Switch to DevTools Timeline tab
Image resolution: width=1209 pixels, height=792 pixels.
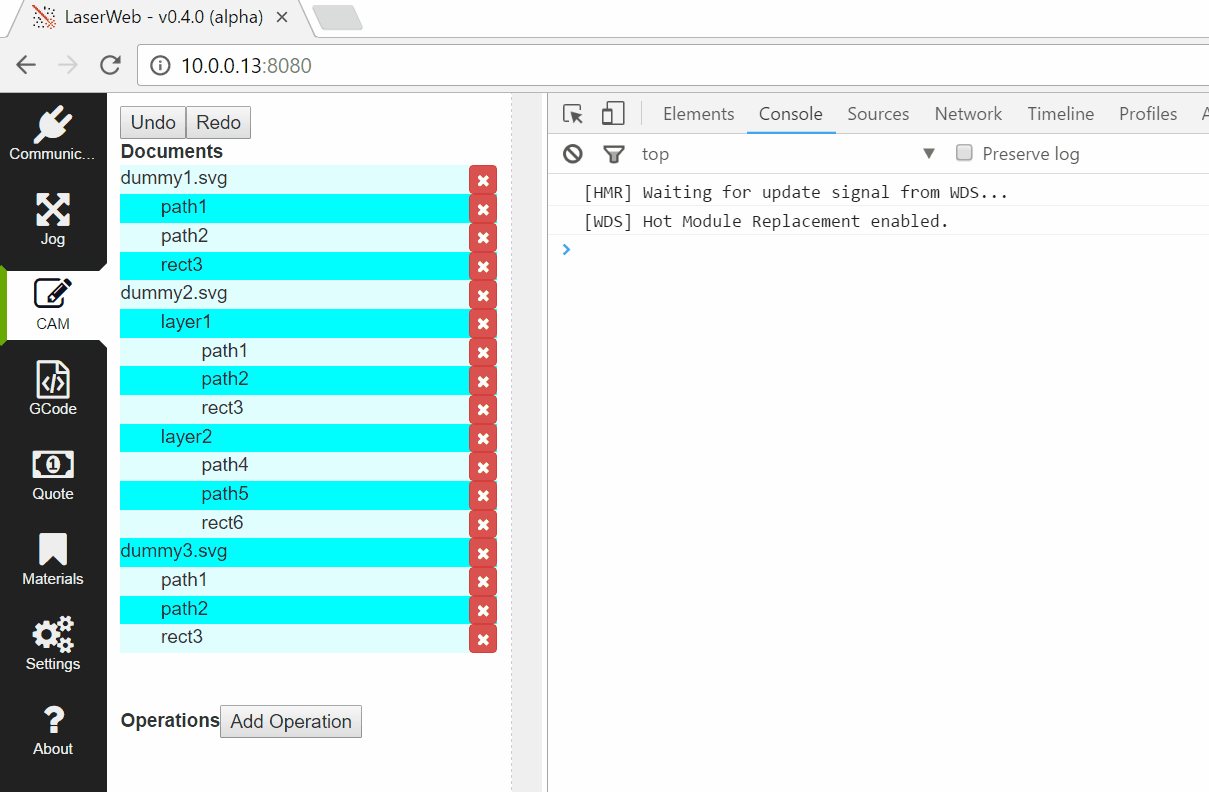pos(1061,114)
